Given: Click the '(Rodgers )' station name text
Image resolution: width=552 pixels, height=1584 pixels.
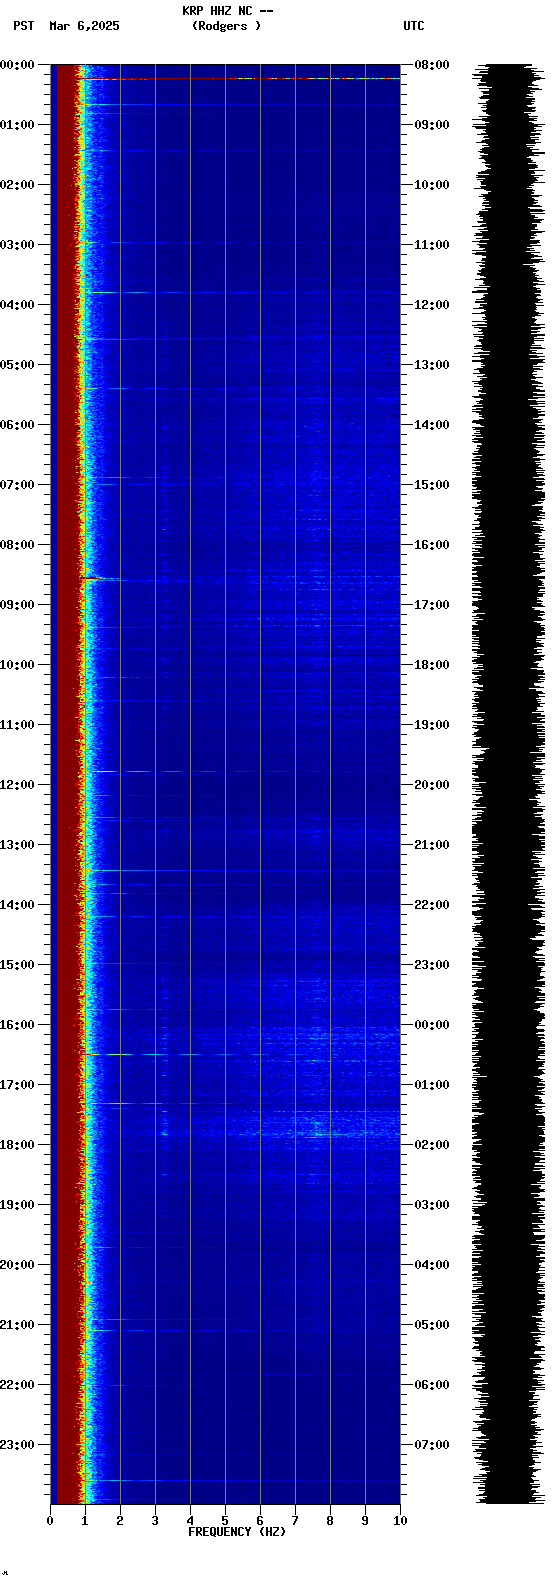Looking at the screenshot, I should 226,26.
